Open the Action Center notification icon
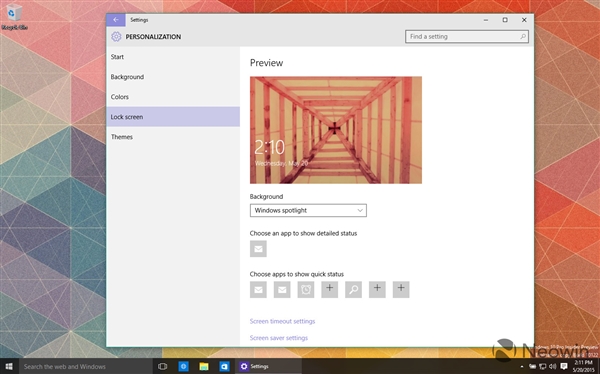The width and height of the screenshot is (600, 374). [x=564, y=367]
